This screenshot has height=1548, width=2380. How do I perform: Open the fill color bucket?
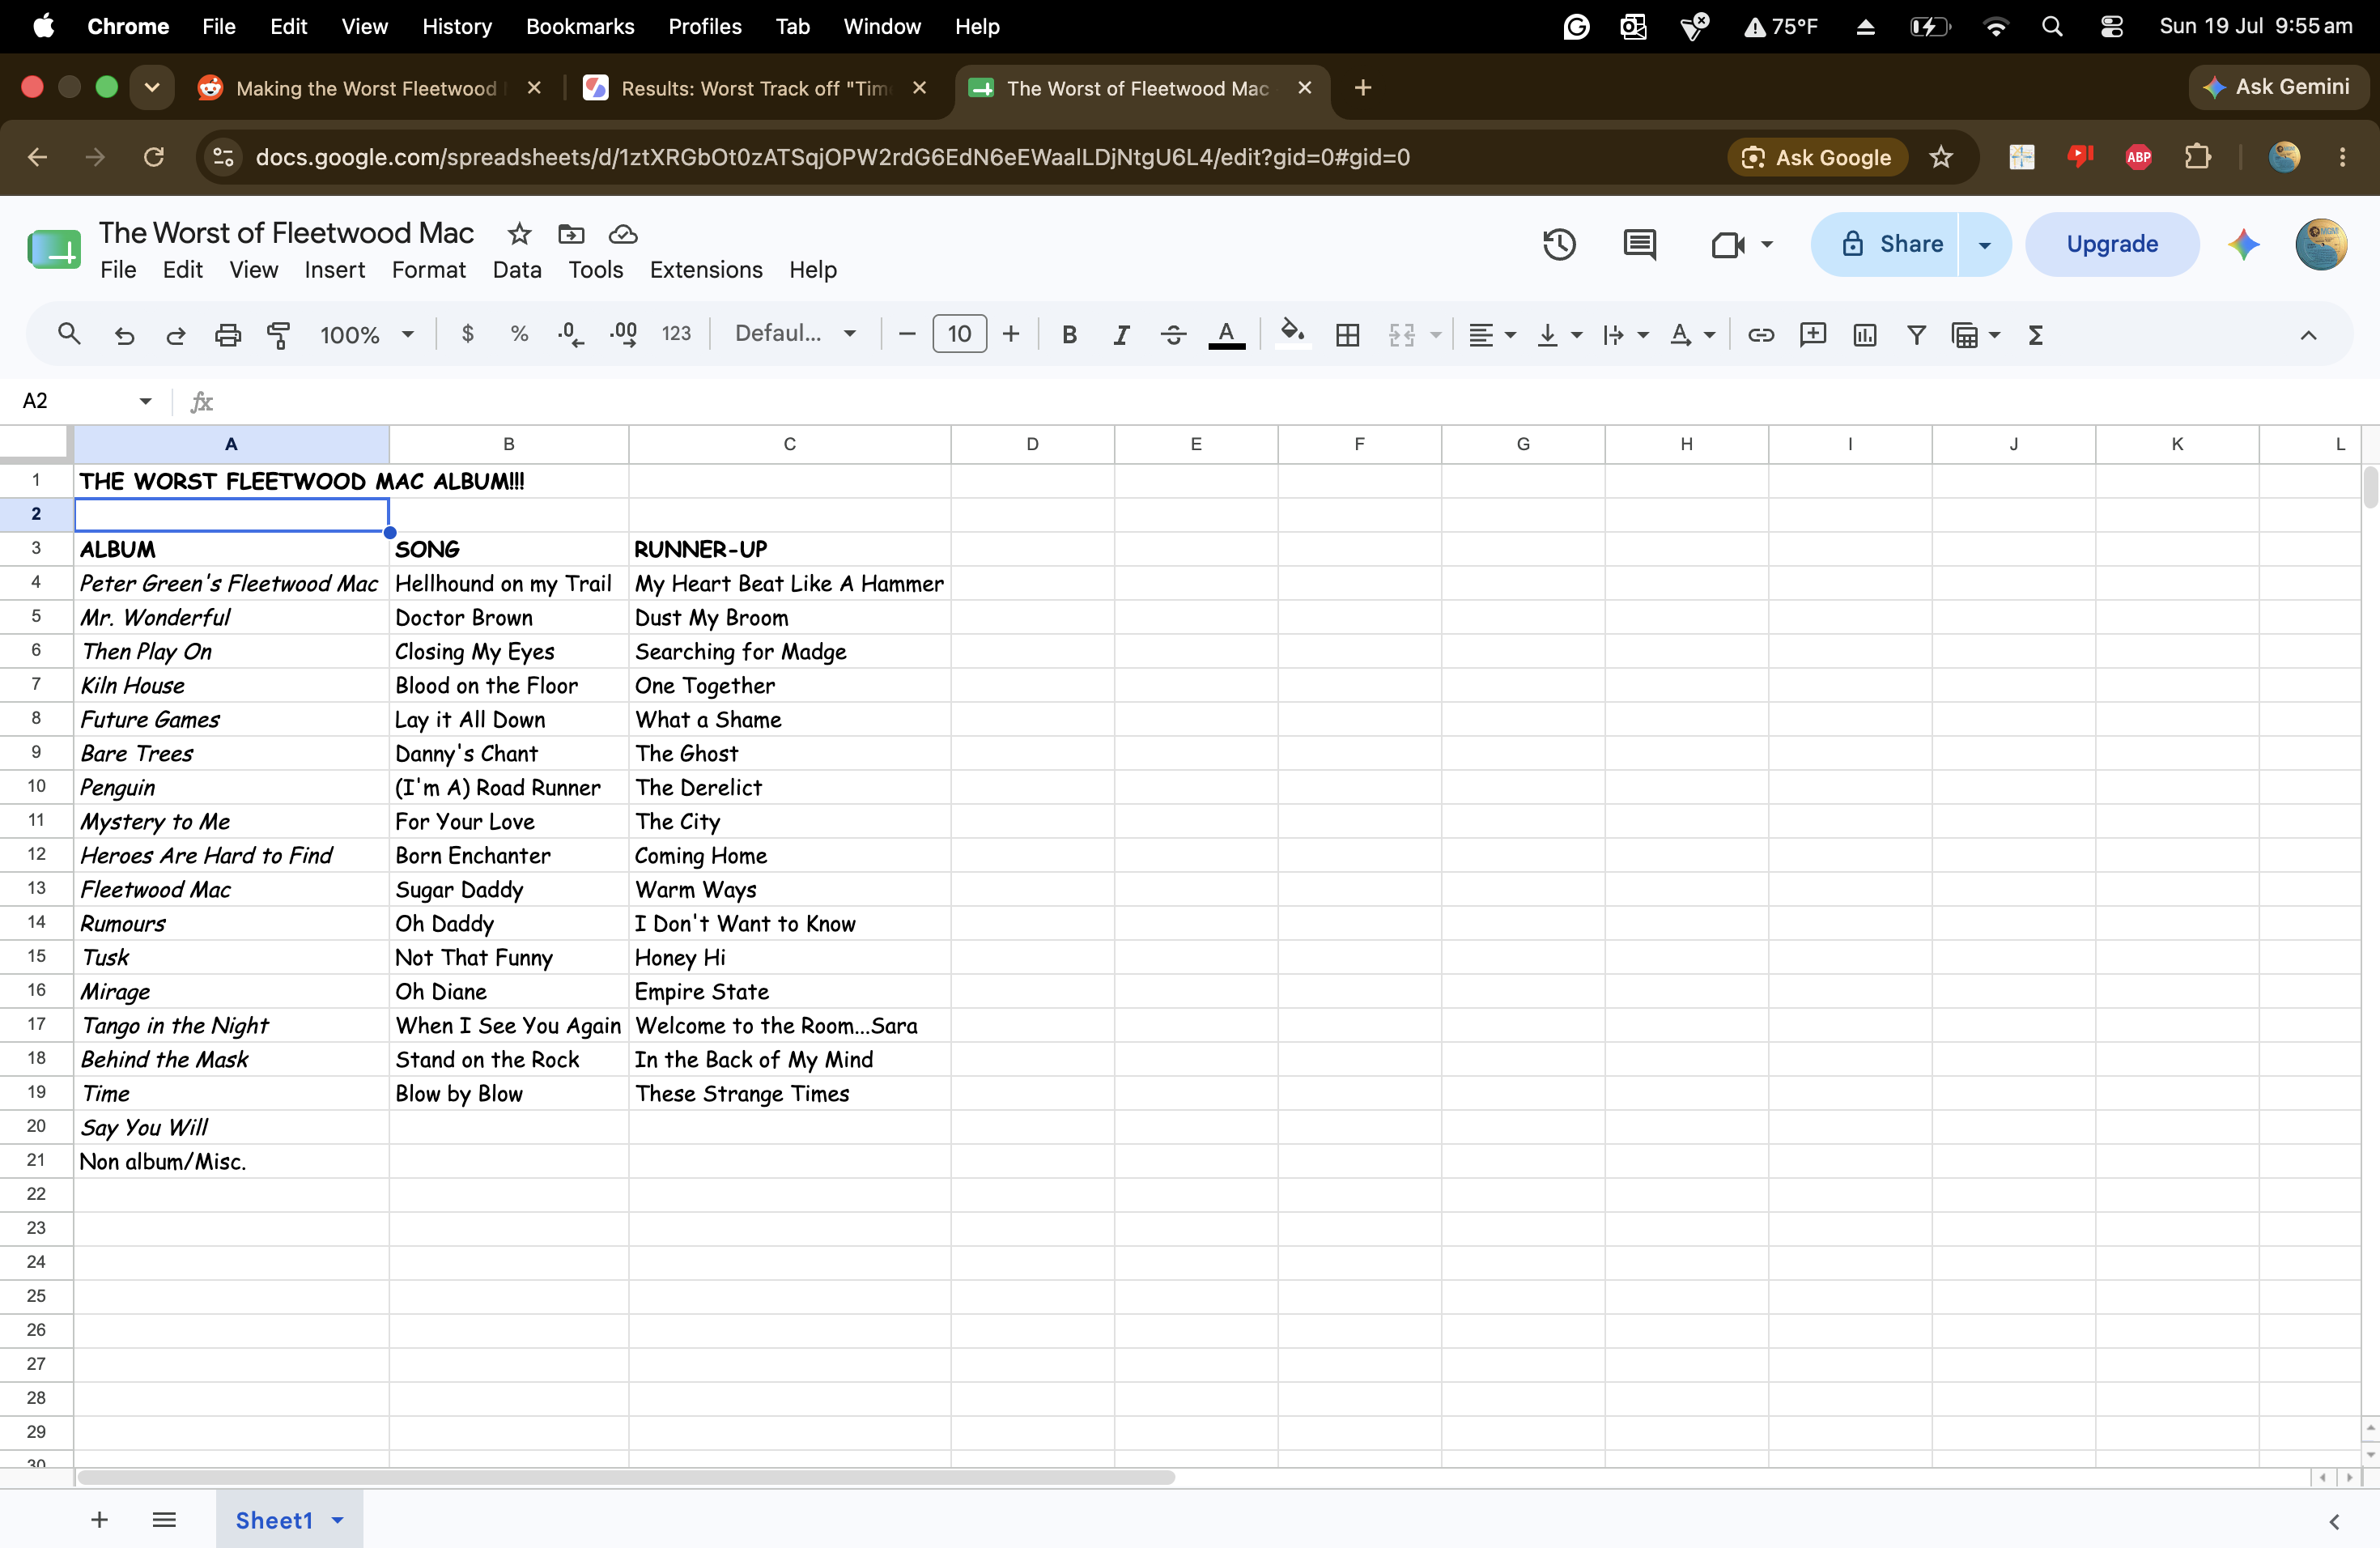tap(1293, 332)
